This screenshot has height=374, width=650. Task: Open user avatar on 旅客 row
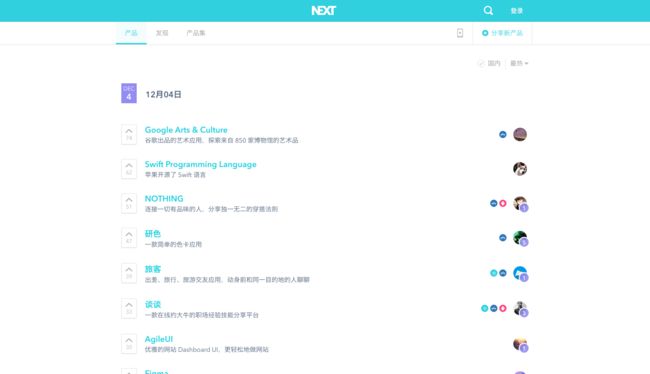(x=520, y=273)
